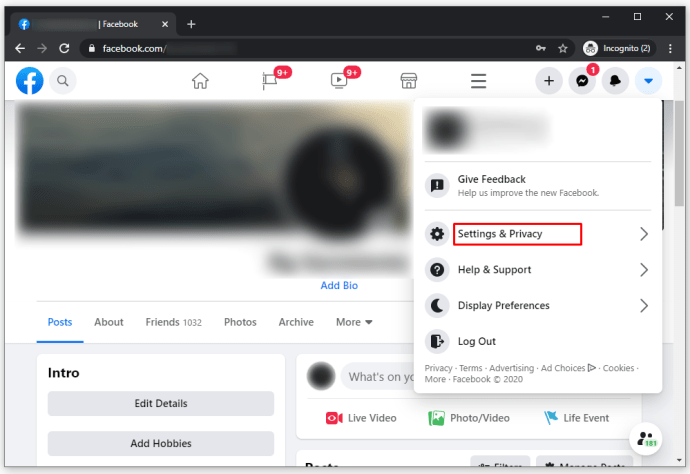Close the Facebook browser tab

(x=165, y=24)
